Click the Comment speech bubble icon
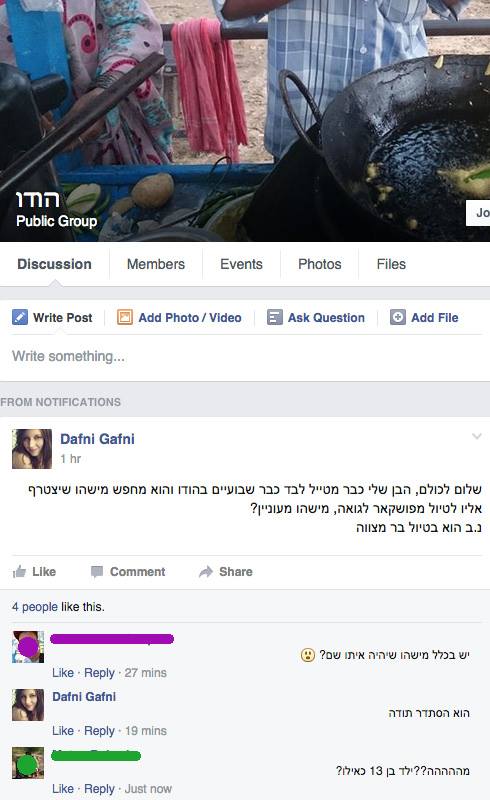This screenshot has width=490, height=800. click(96, 572)
